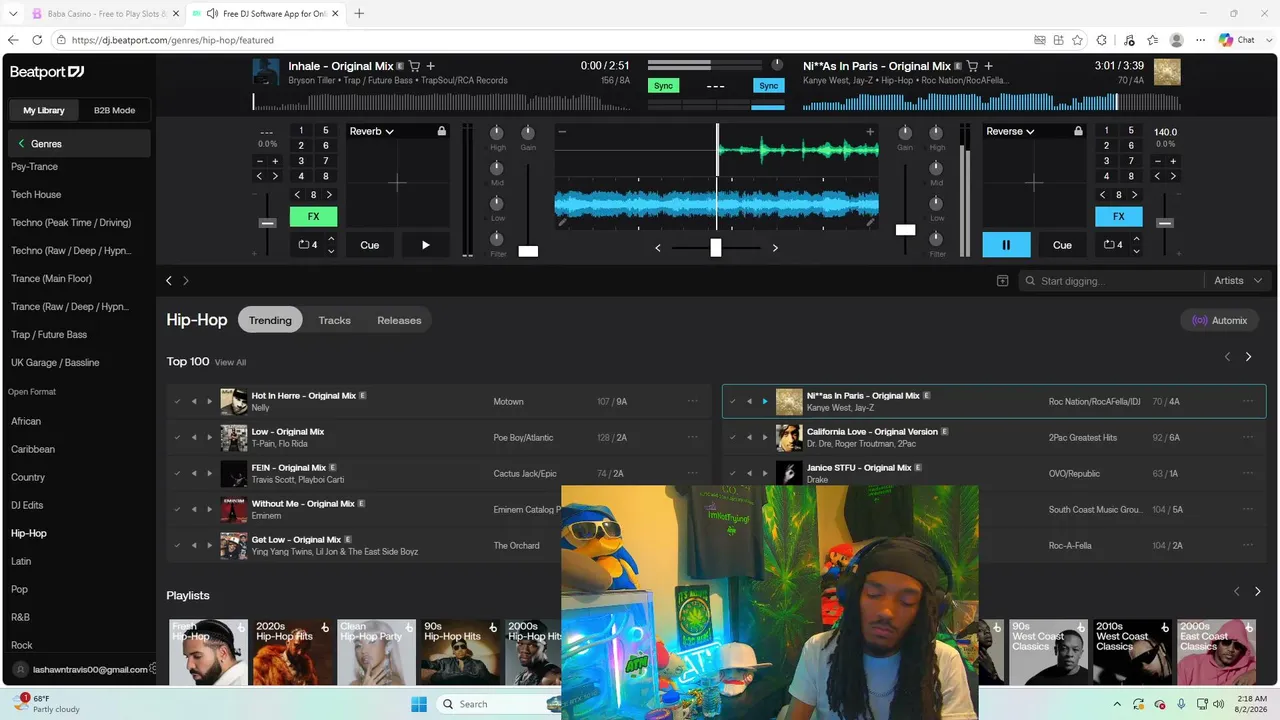This screenshot has height=720, width=1280.
Task: Nudge right deck backward with left arrow
Action: (1158, 176)
